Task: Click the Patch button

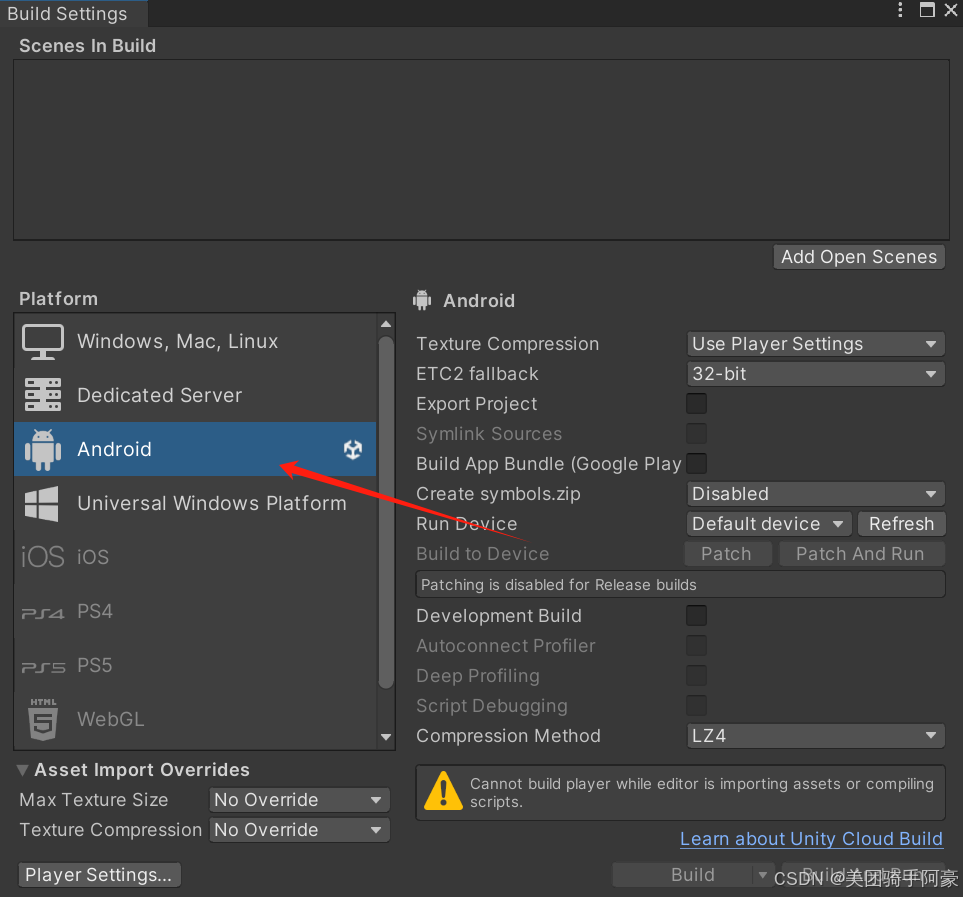Action: 728,554
